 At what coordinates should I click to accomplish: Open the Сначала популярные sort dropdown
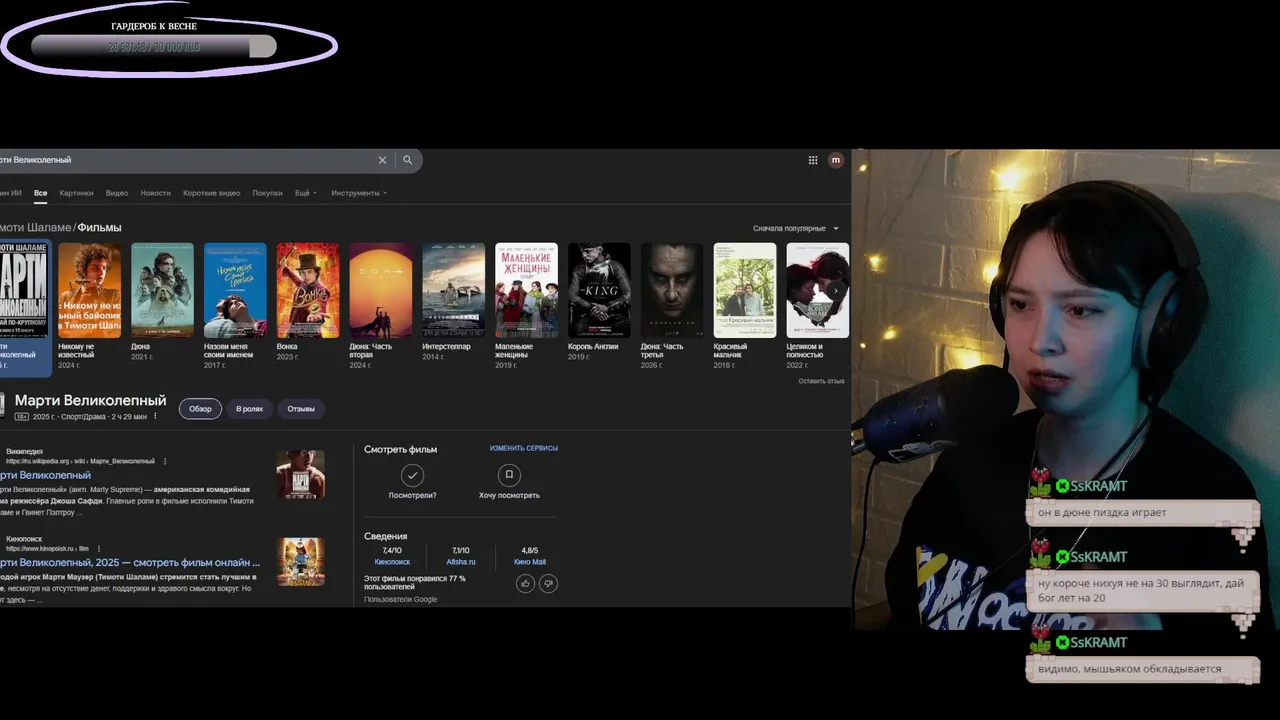pyautogui.click(x=796, y=229)
